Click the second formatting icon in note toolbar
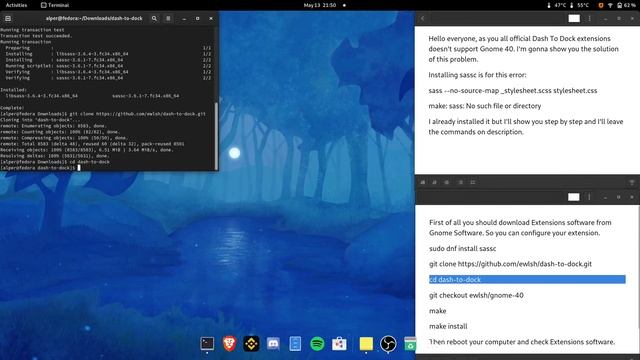The image size is (640, 360). (x=434, y=182)
